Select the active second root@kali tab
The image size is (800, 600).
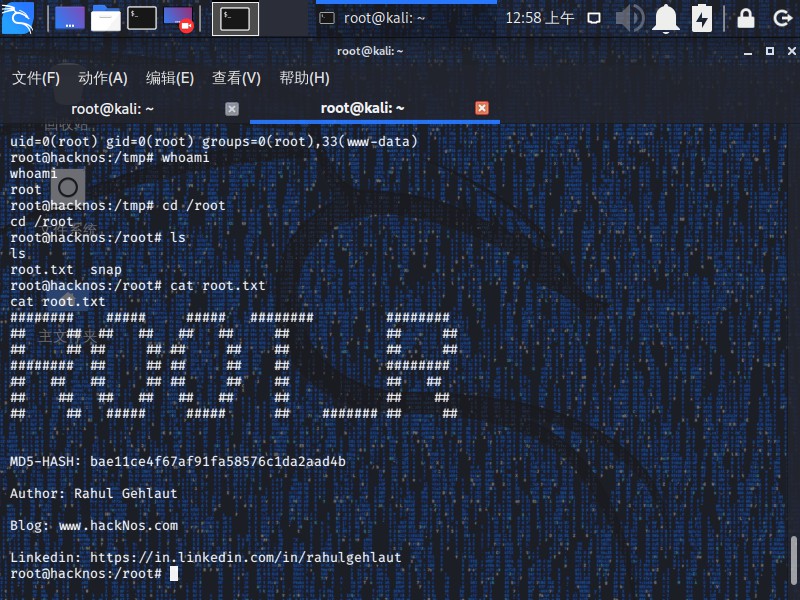point(362,108)
